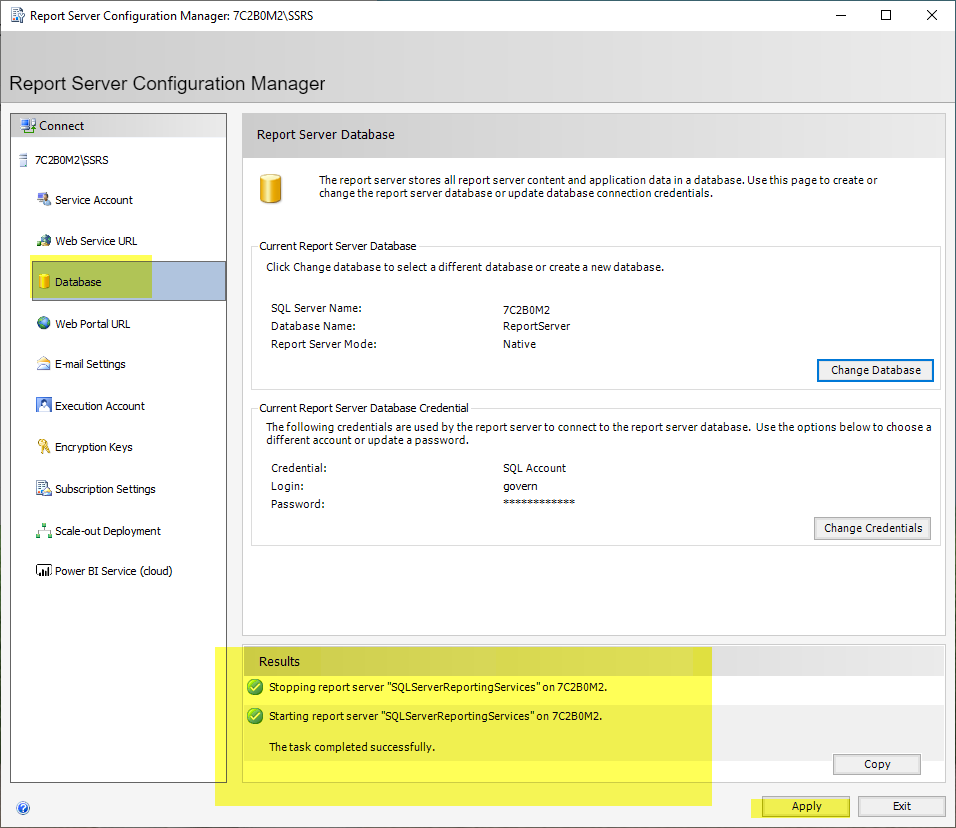Viewport: 956px width, 828px height.
Task: Select the Database page in sidebar
Action: click(x=78, y=282)
